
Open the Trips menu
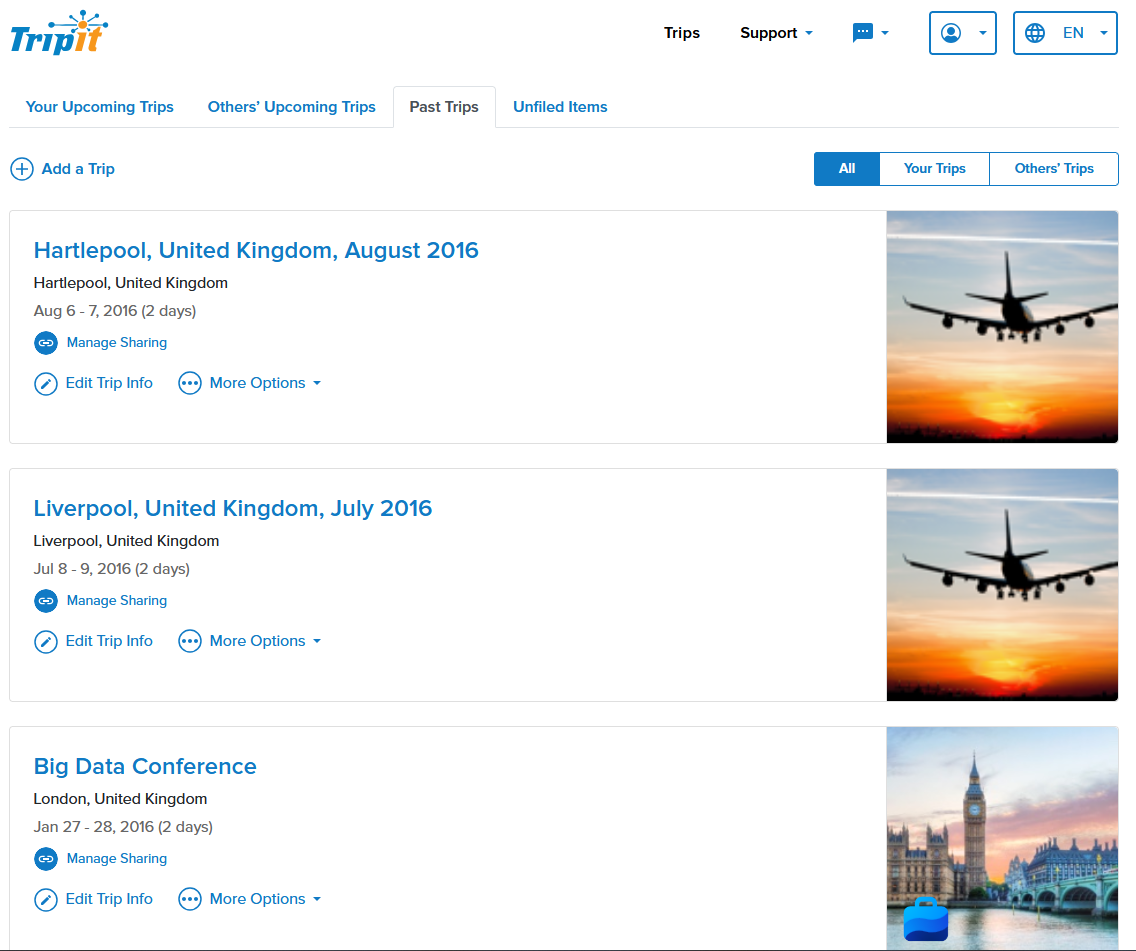[682, 32]
